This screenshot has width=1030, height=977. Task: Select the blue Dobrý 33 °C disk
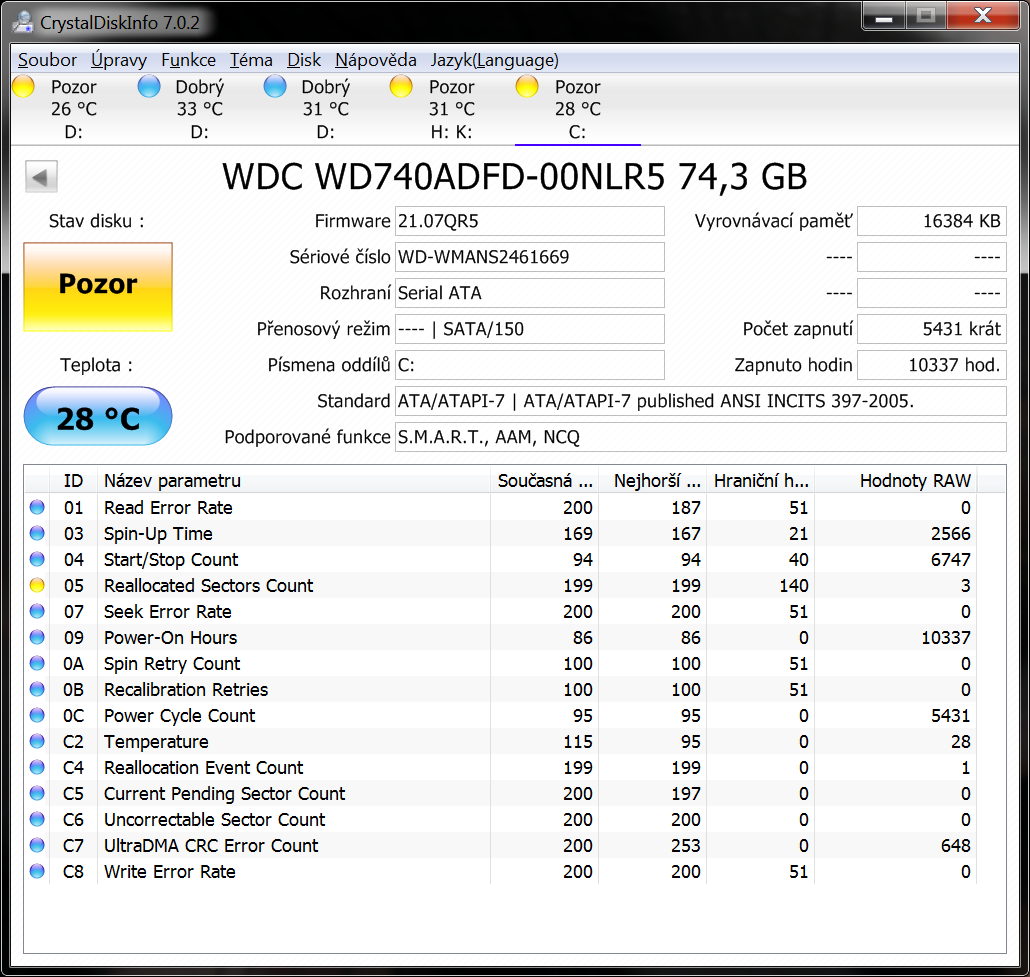[186, 109]
